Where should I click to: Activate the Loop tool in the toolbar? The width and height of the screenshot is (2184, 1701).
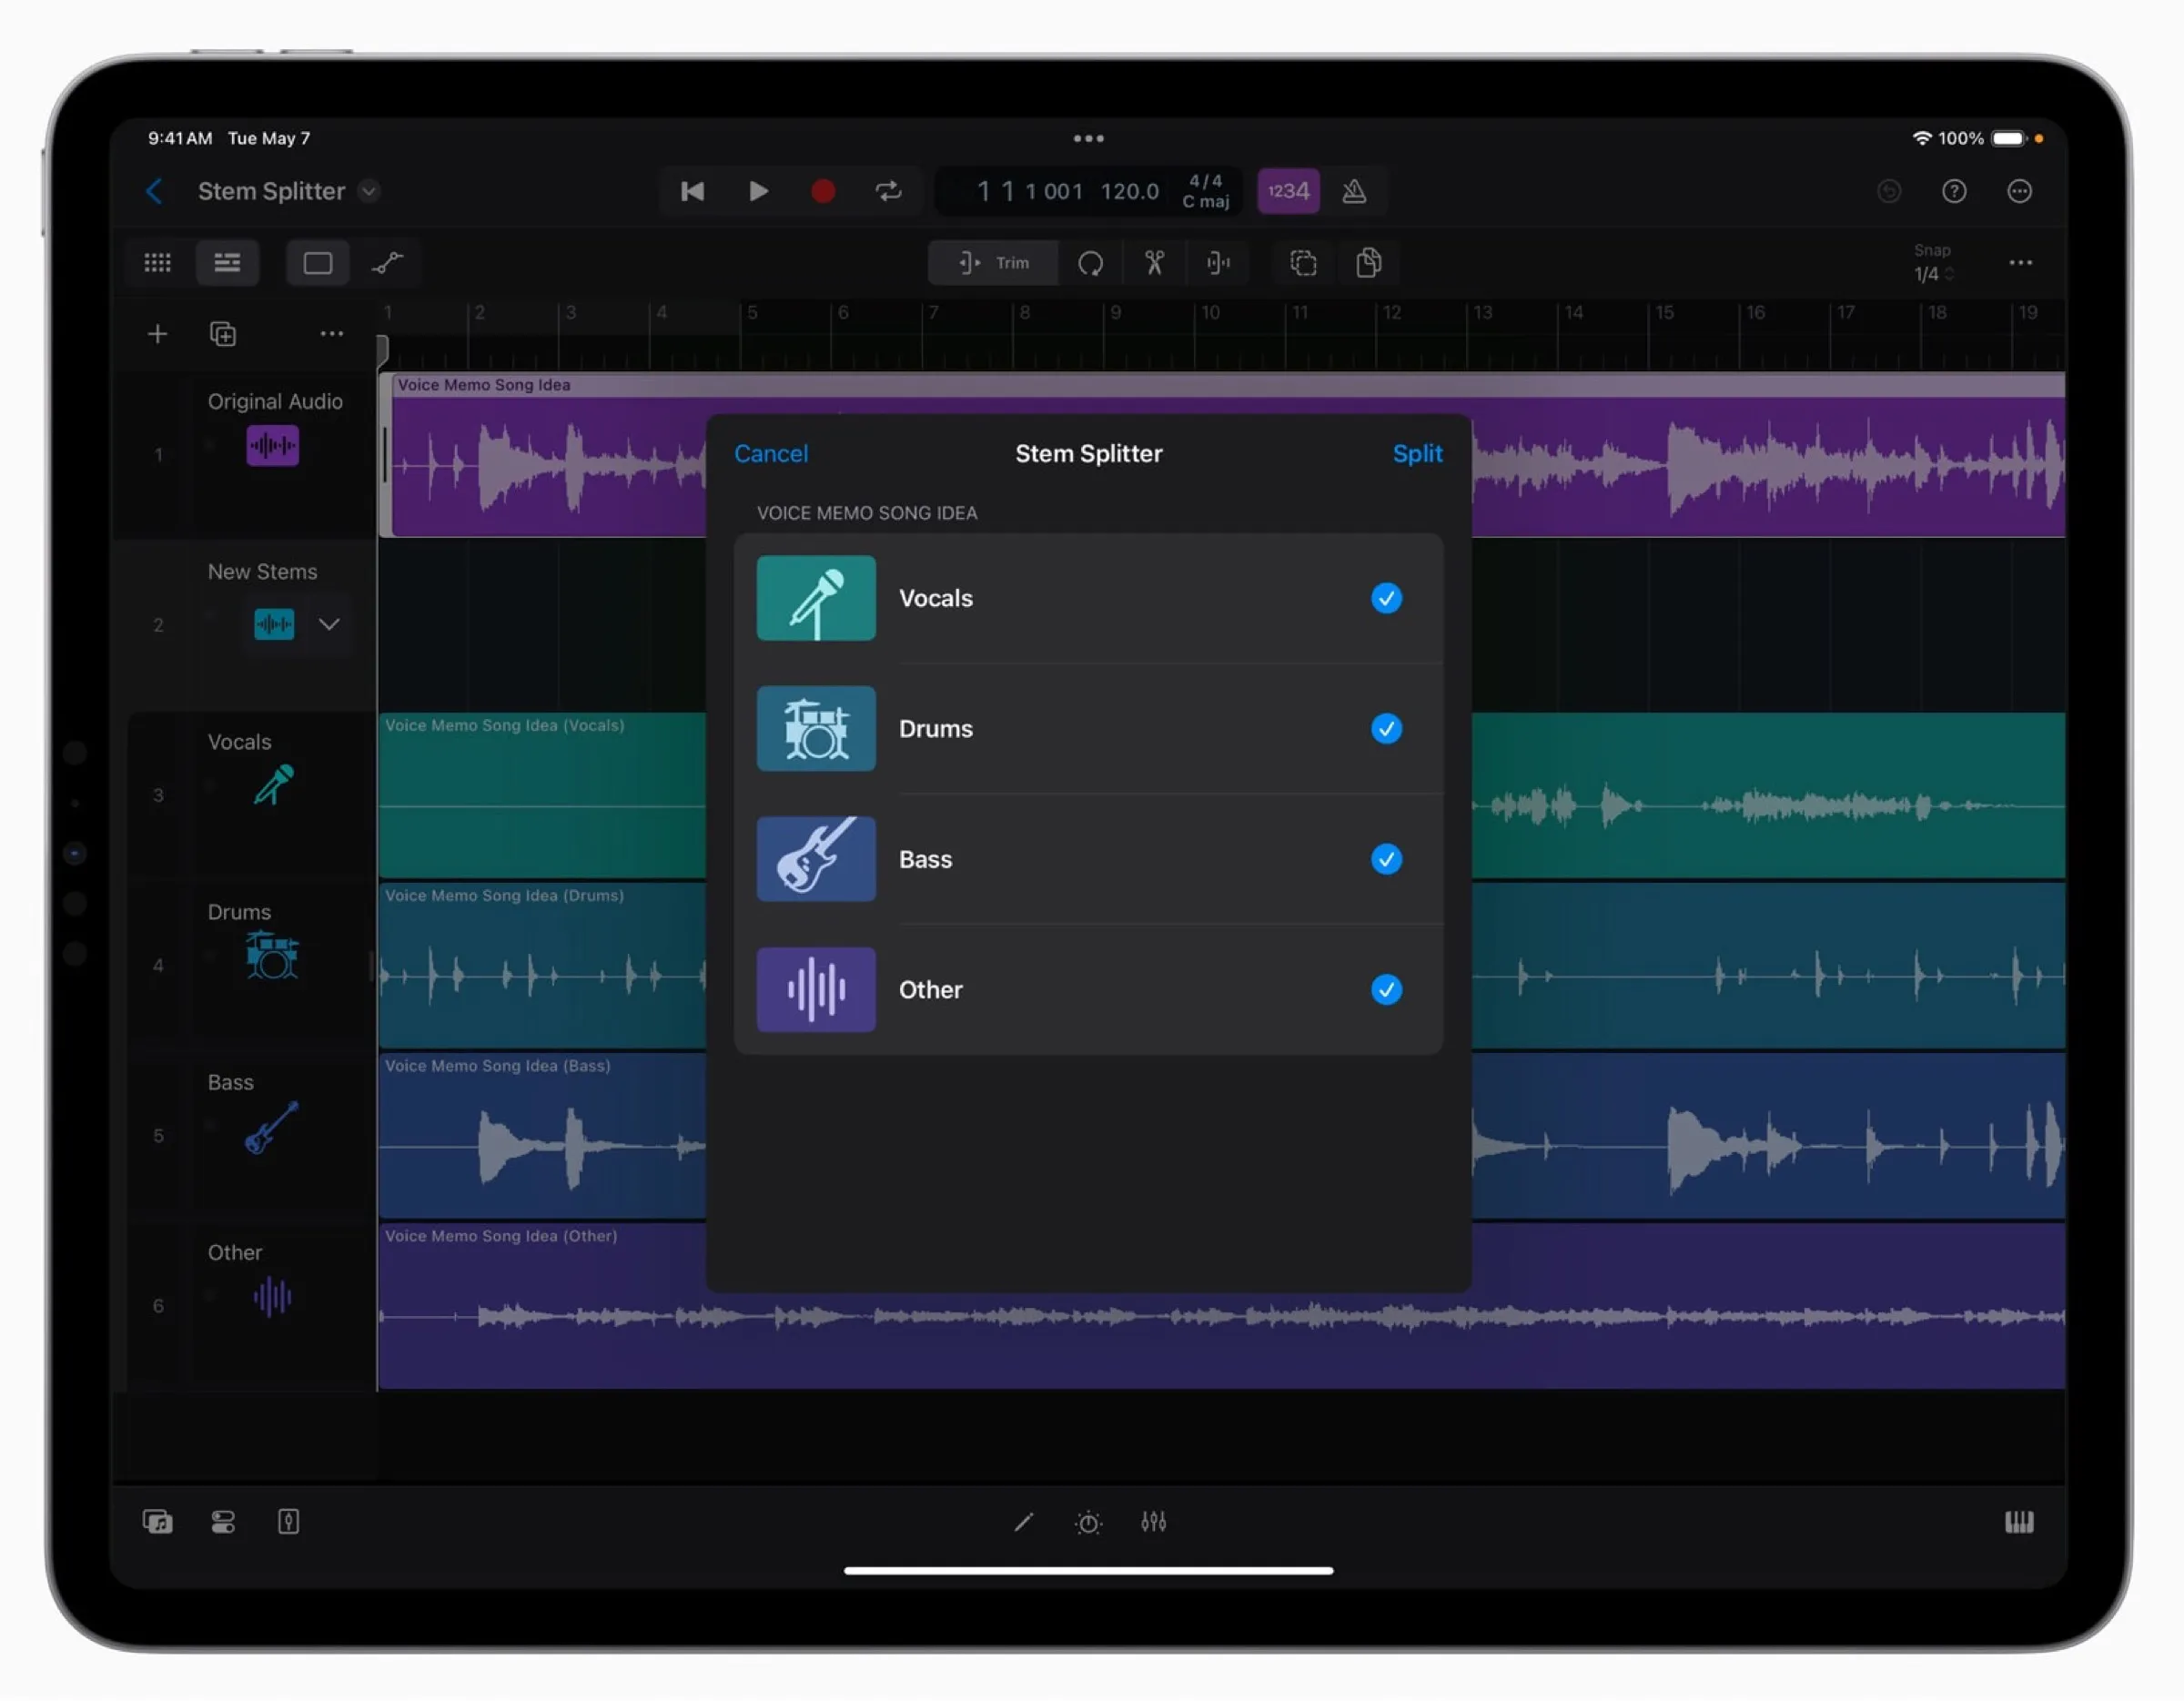tap(1092, 263)
